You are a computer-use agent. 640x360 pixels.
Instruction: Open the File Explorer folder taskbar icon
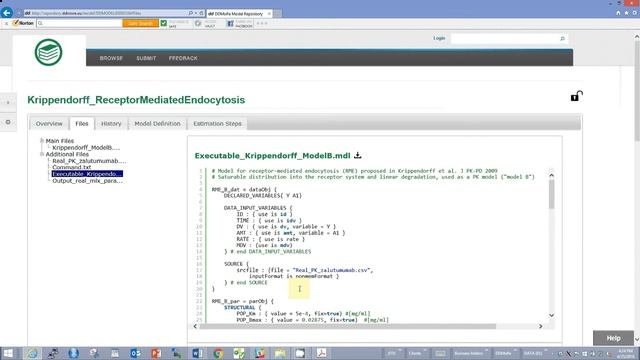tap(280, 353)
